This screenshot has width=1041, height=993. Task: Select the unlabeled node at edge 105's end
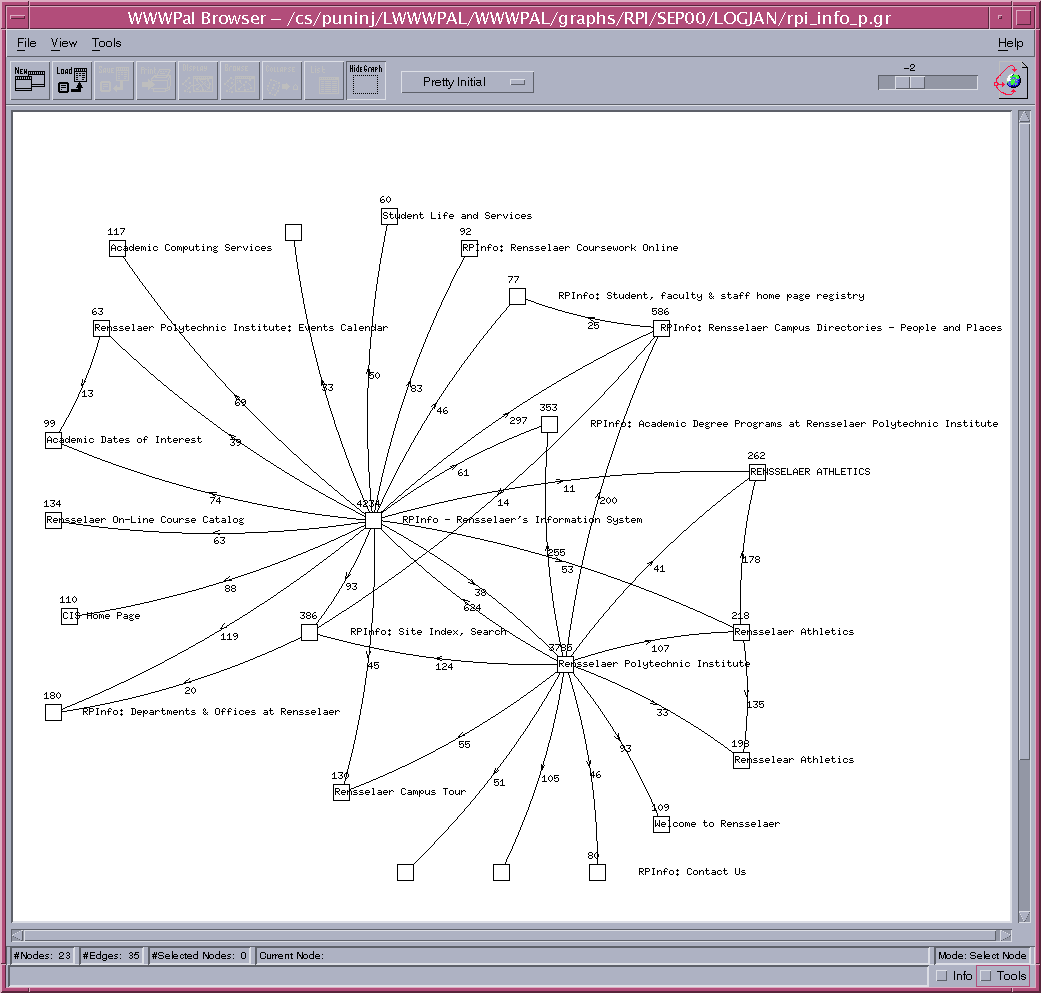click(501, 872)
